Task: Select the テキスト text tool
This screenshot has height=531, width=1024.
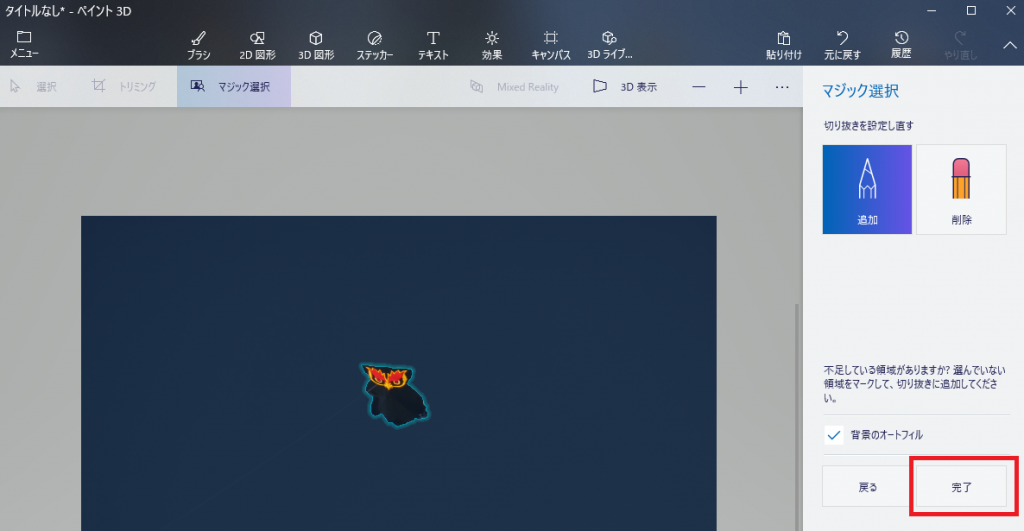Action: [x=433, y=45]
